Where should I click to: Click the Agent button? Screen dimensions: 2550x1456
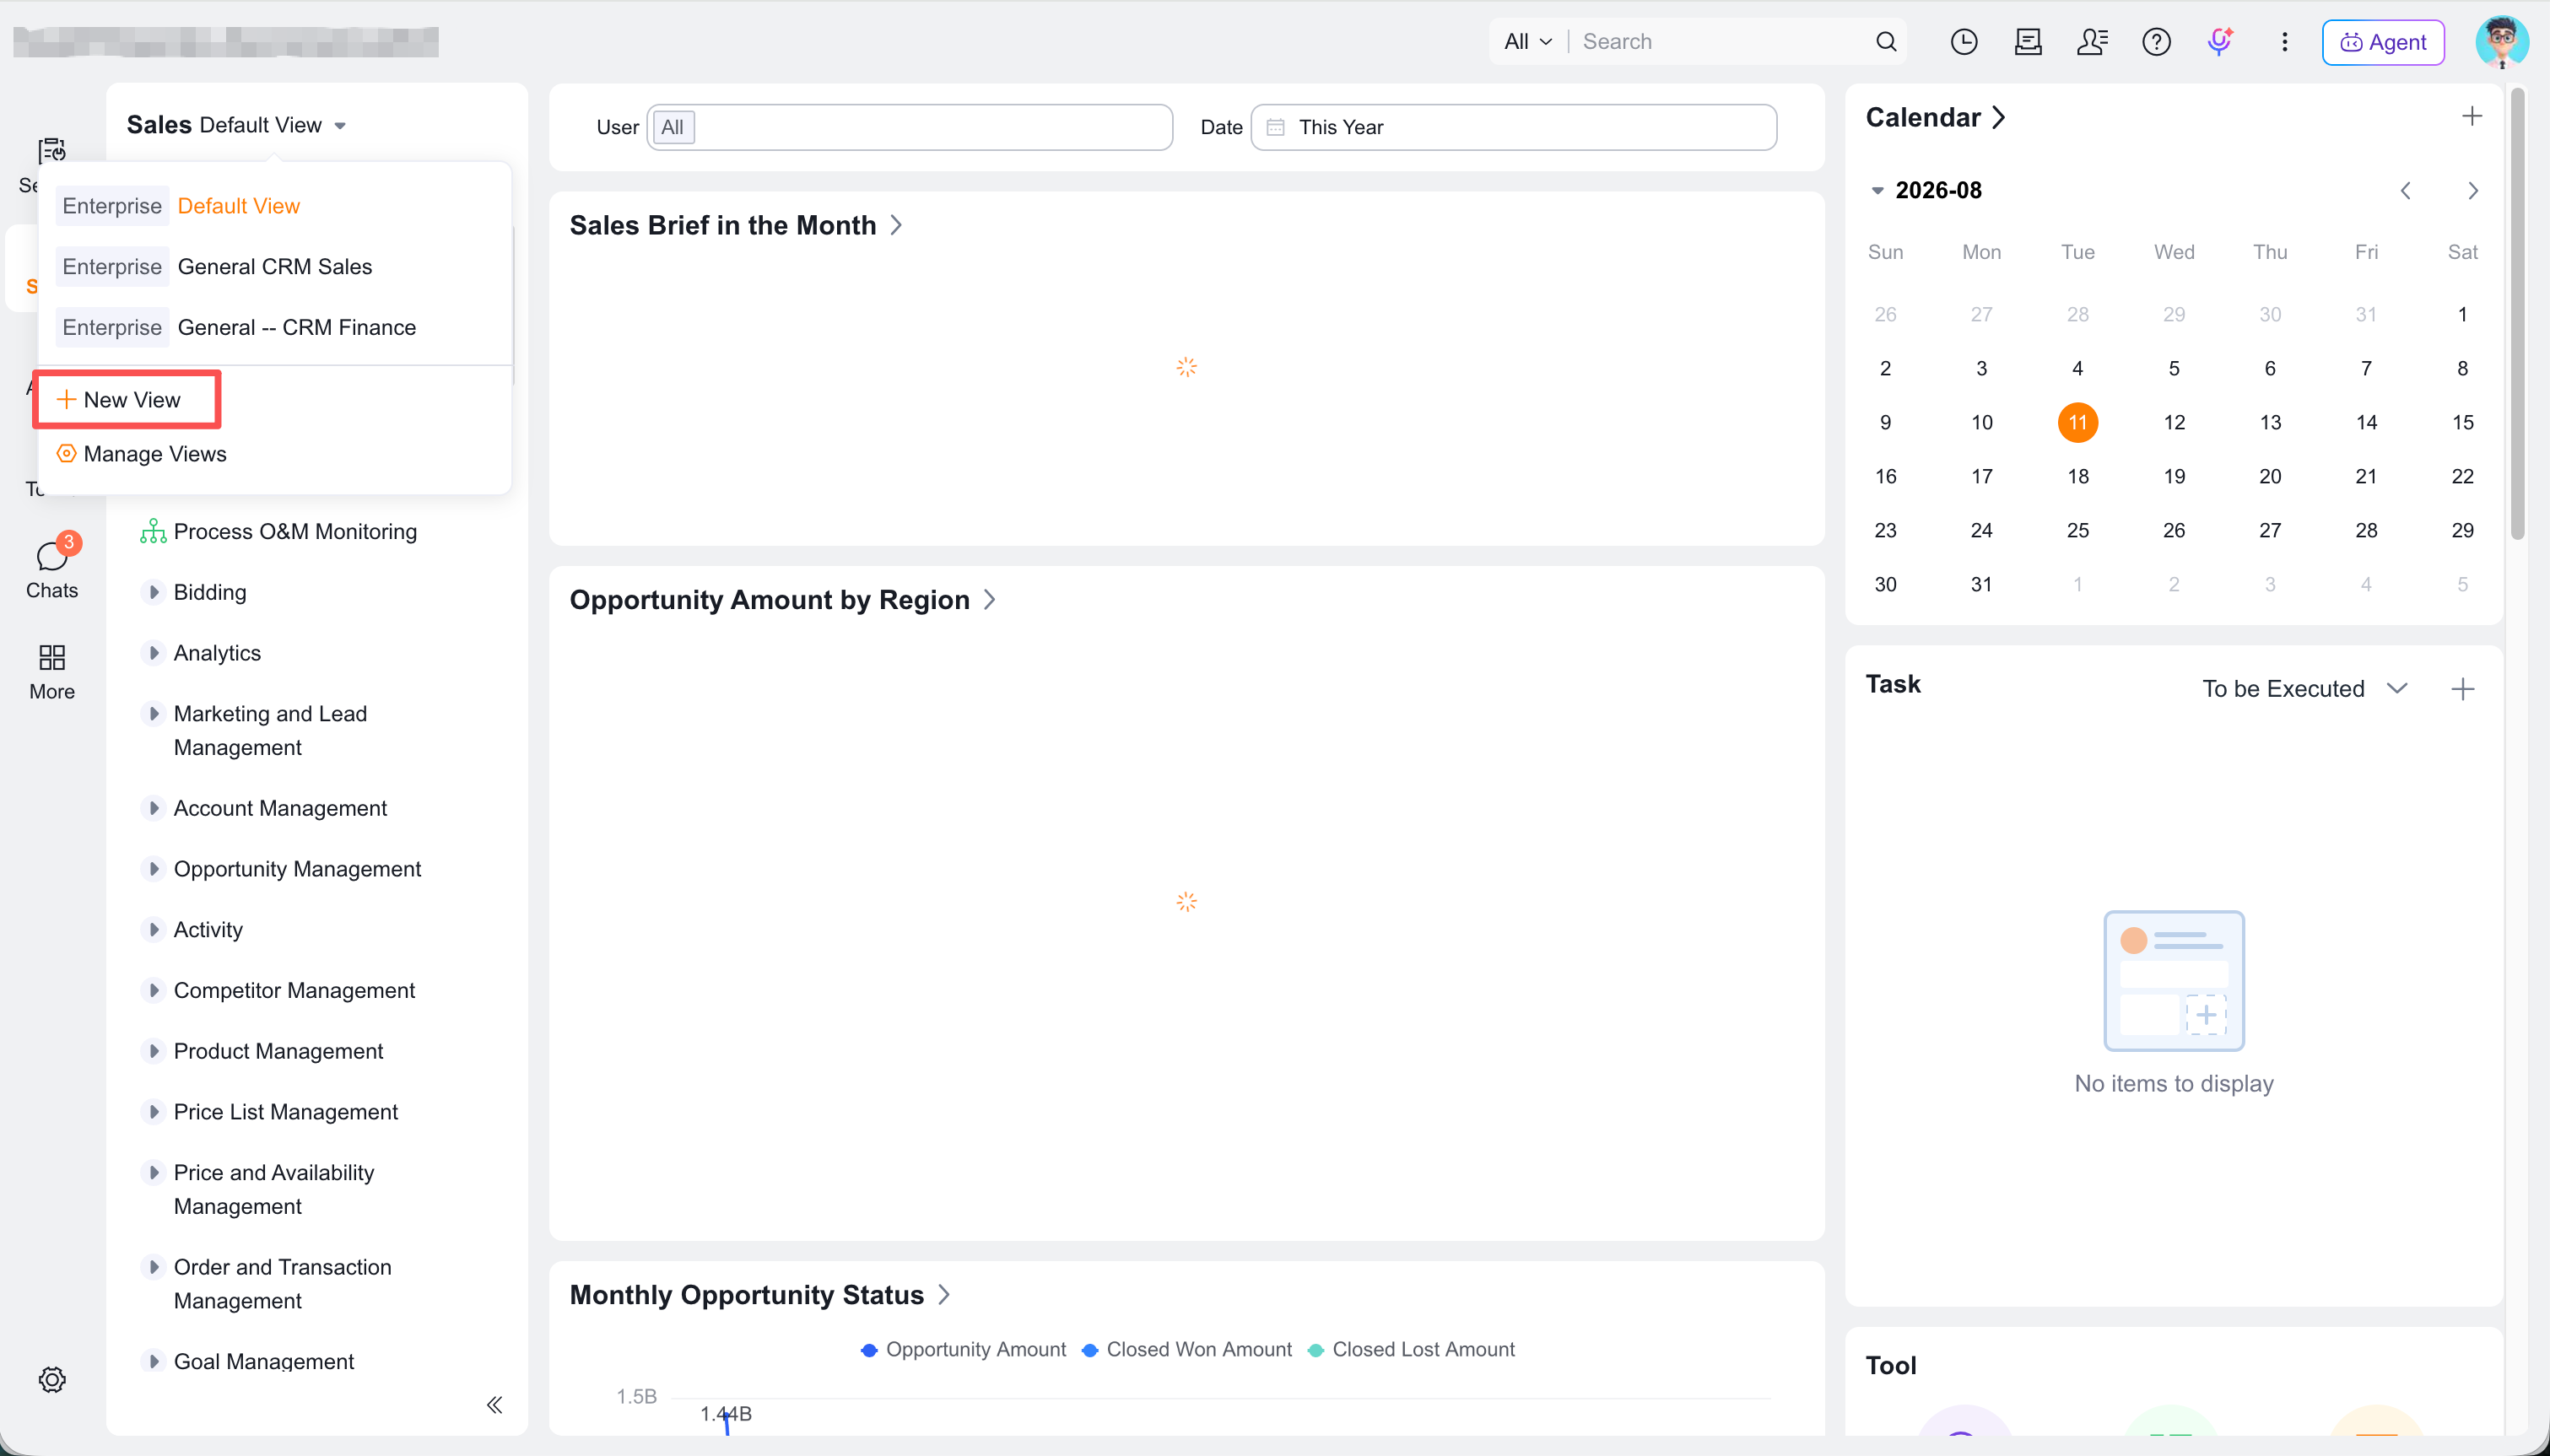tap(2383, 42)
